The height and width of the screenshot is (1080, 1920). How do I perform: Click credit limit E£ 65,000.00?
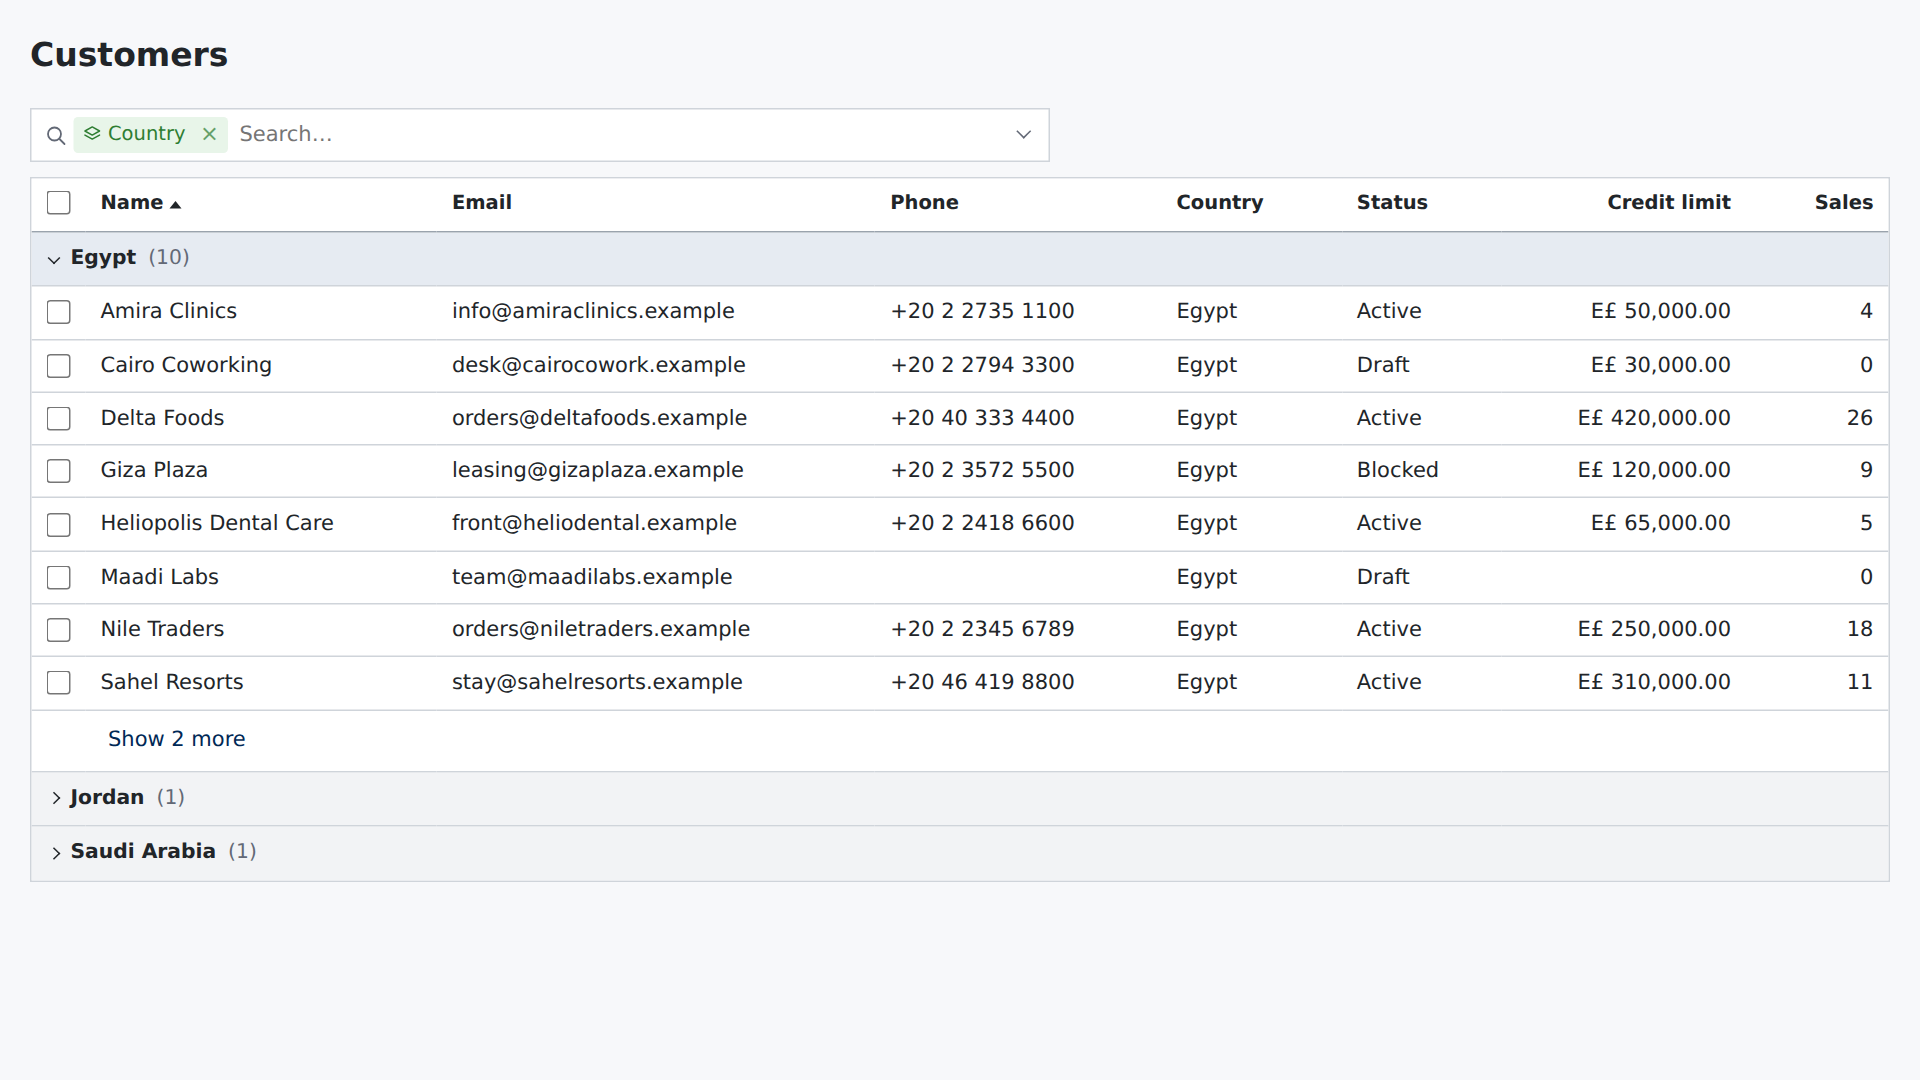coord(1660,523)
